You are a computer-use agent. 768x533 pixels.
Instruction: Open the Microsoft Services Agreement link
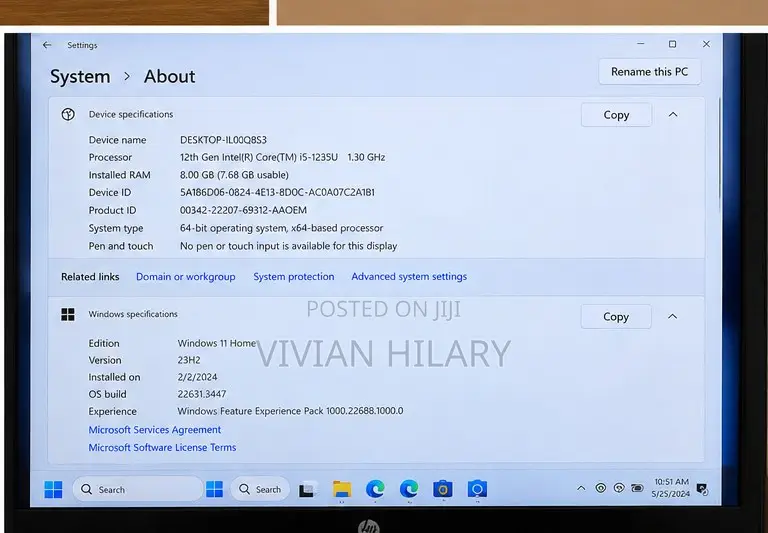tap(155, 430)
